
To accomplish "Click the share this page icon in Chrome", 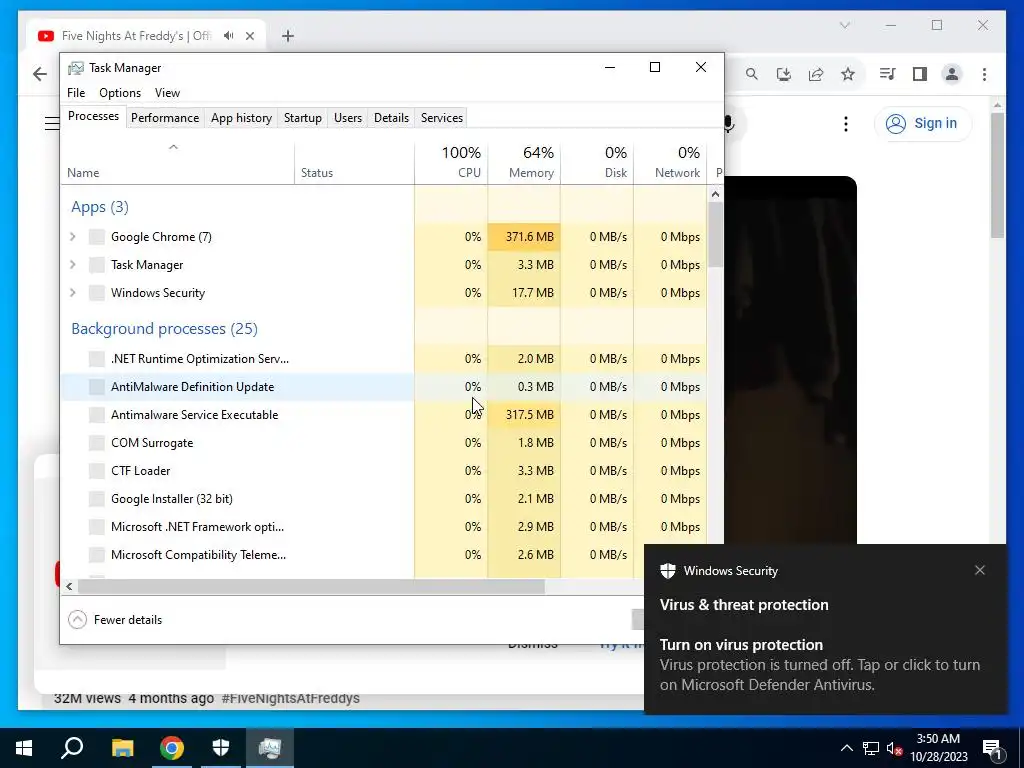I will [816, 74].
